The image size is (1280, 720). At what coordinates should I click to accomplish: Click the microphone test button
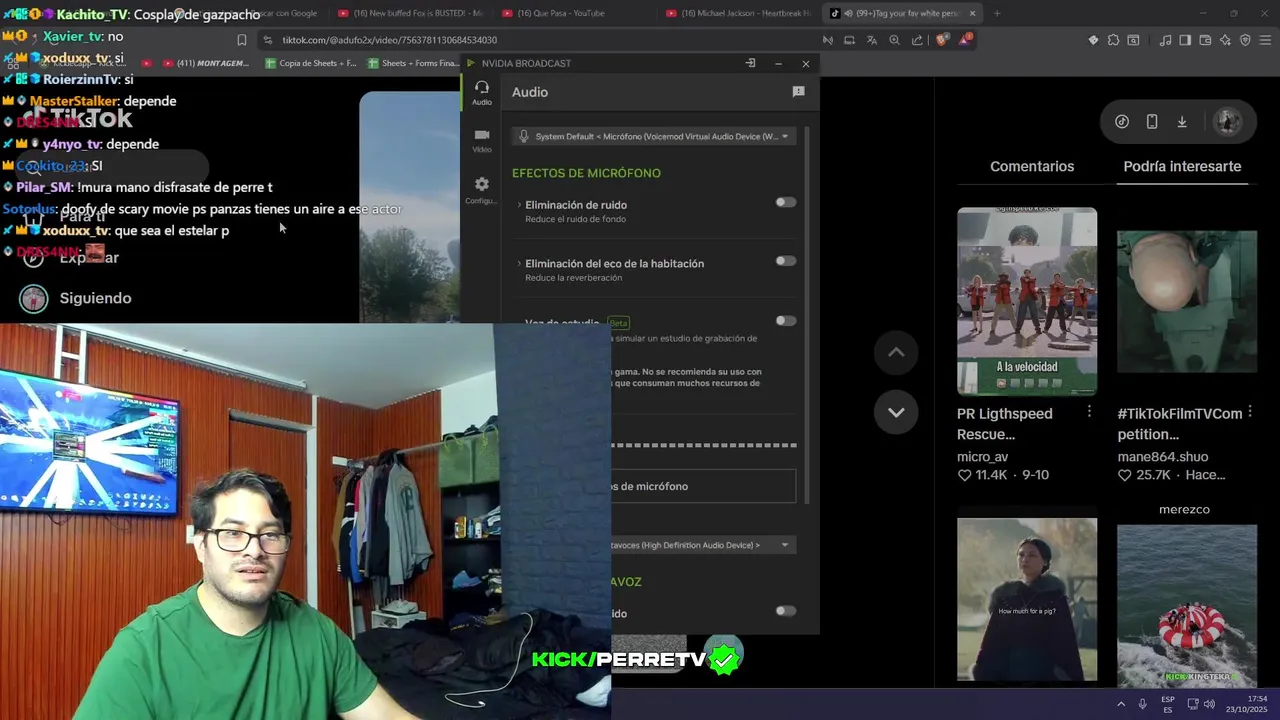point(704,486)
